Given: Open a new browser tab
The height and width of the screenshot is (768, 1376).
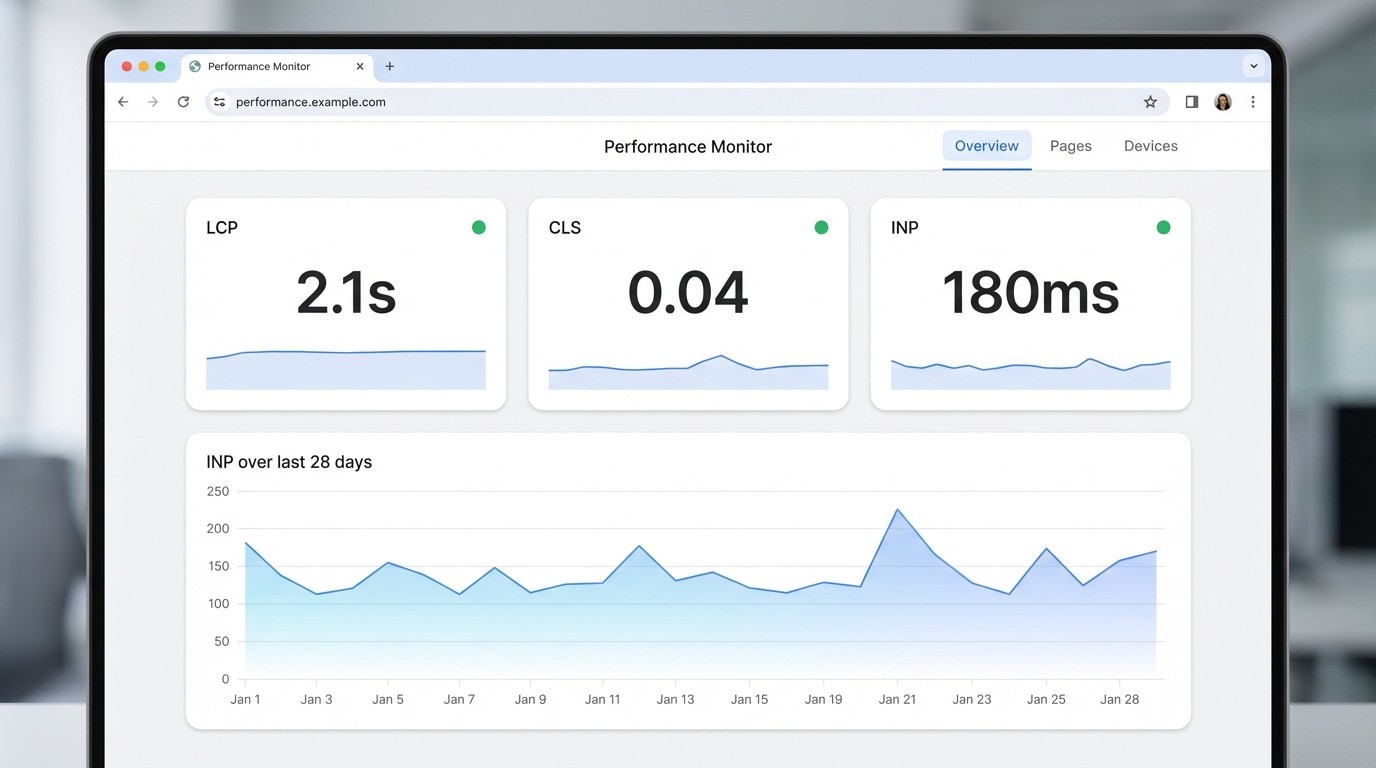Looking at the screenshot, I should (389, 66).
